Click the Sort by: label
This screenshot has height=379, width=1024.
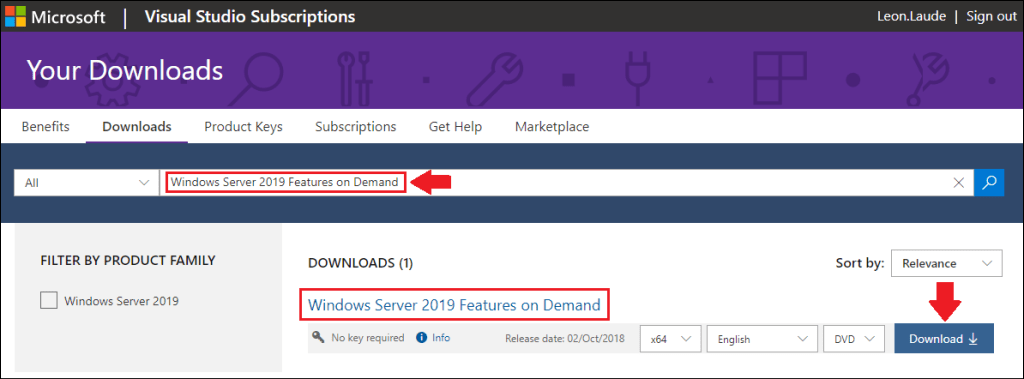click(x=860, y=263)
